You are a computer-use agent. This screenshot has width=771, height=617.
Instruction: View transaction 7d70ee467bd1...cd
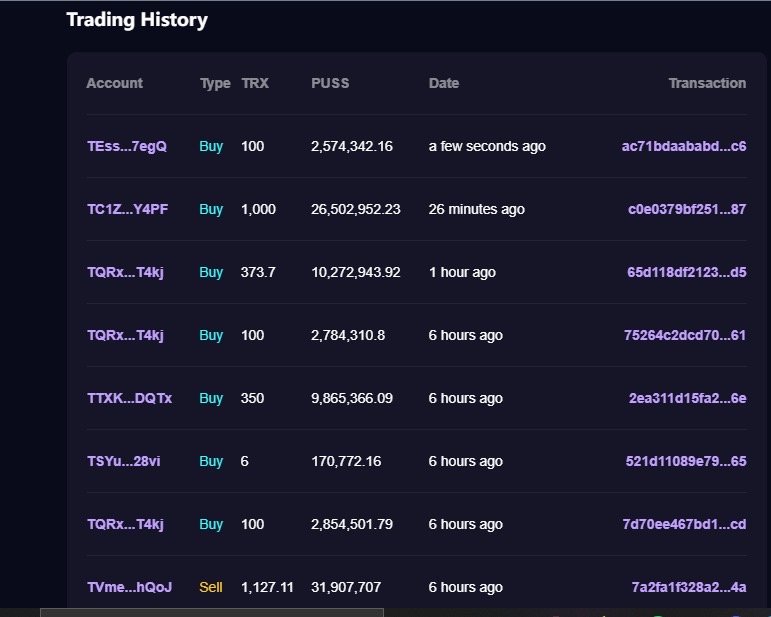[685, 524]
